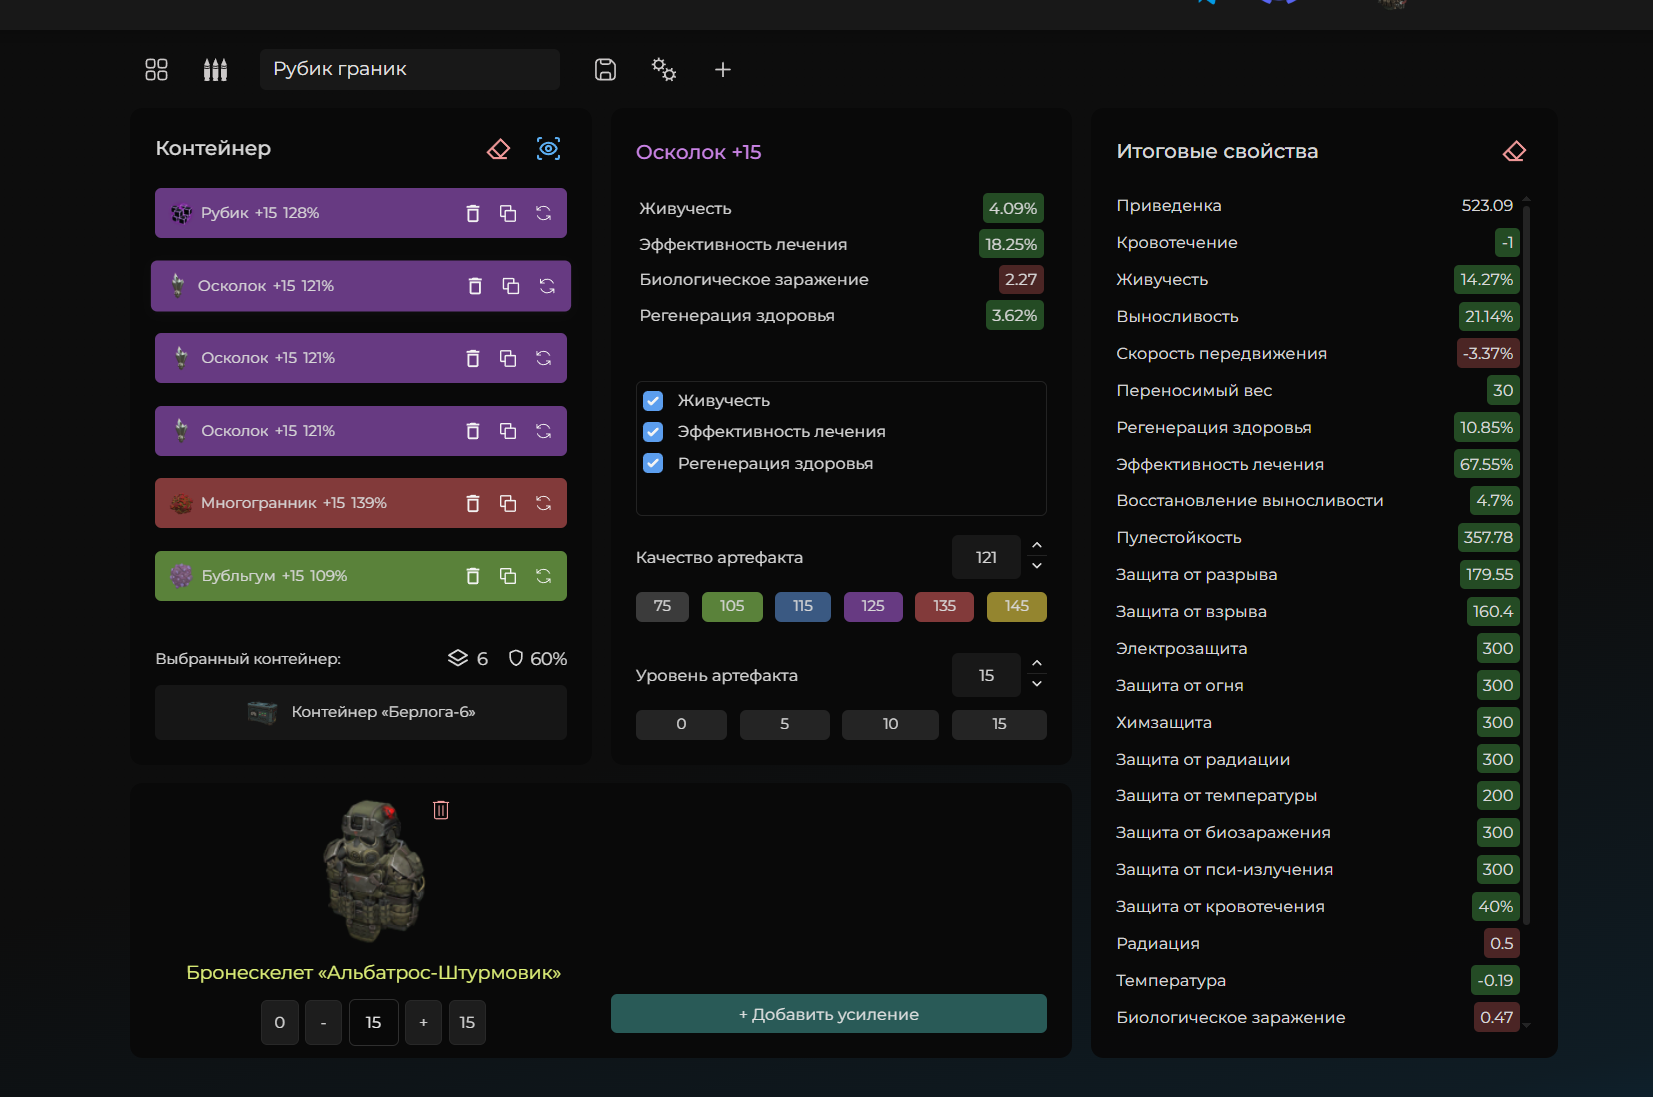This screenshot has width=1653, height=1097.
Task: Uncheck the Живучесть checkbox
Action: tap(653, 401)
